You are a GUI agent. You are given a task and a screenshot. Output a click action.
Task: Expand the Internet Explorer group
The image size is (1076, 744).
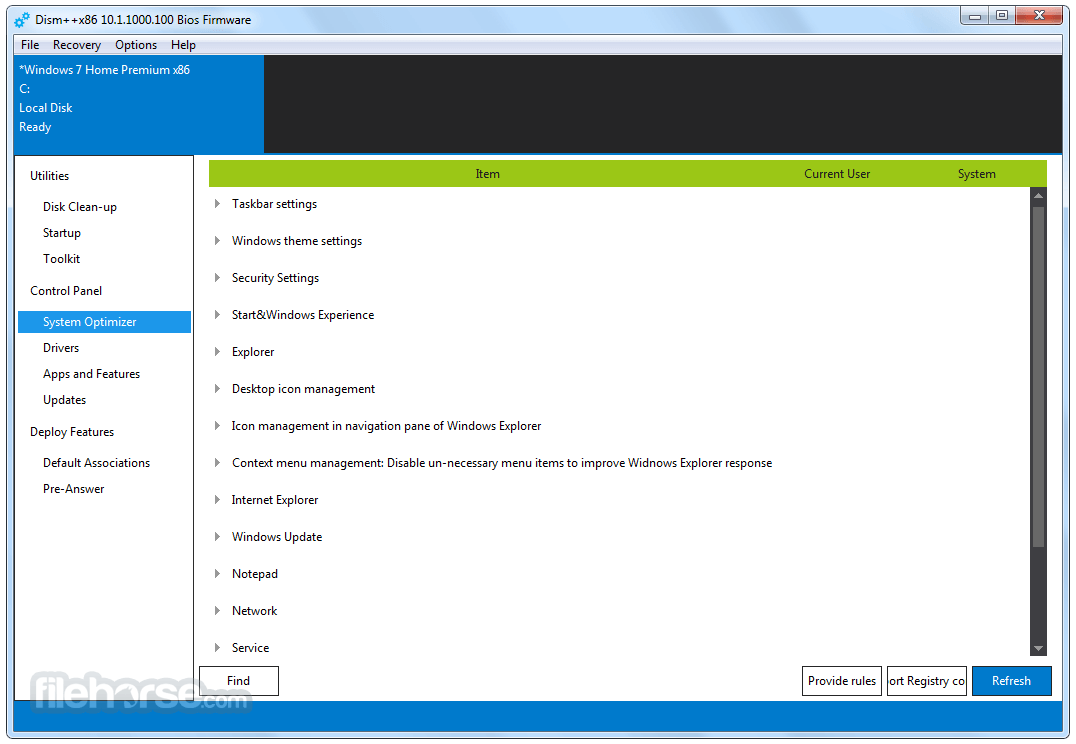coord(217,500)
